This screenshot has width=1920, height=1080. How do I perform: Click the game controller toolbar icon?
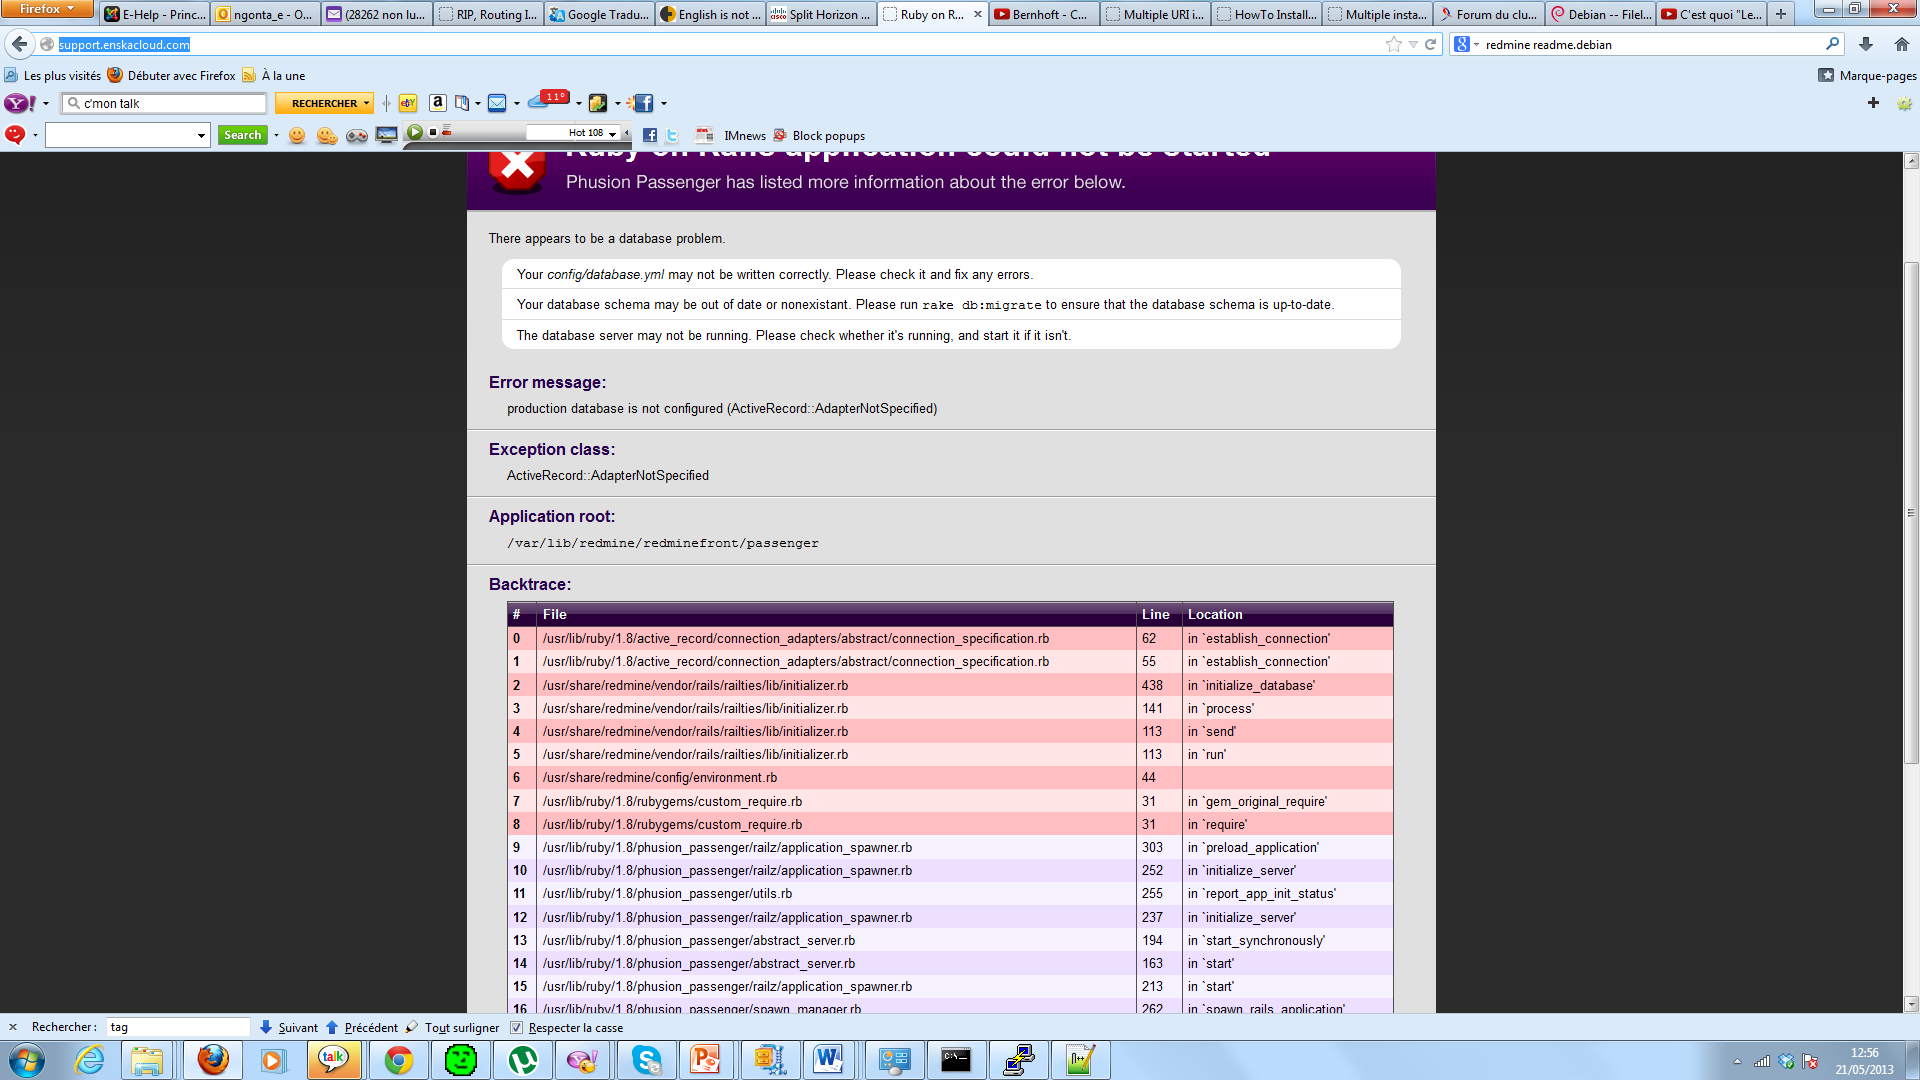pyautogui.click(x=357, y=135)
